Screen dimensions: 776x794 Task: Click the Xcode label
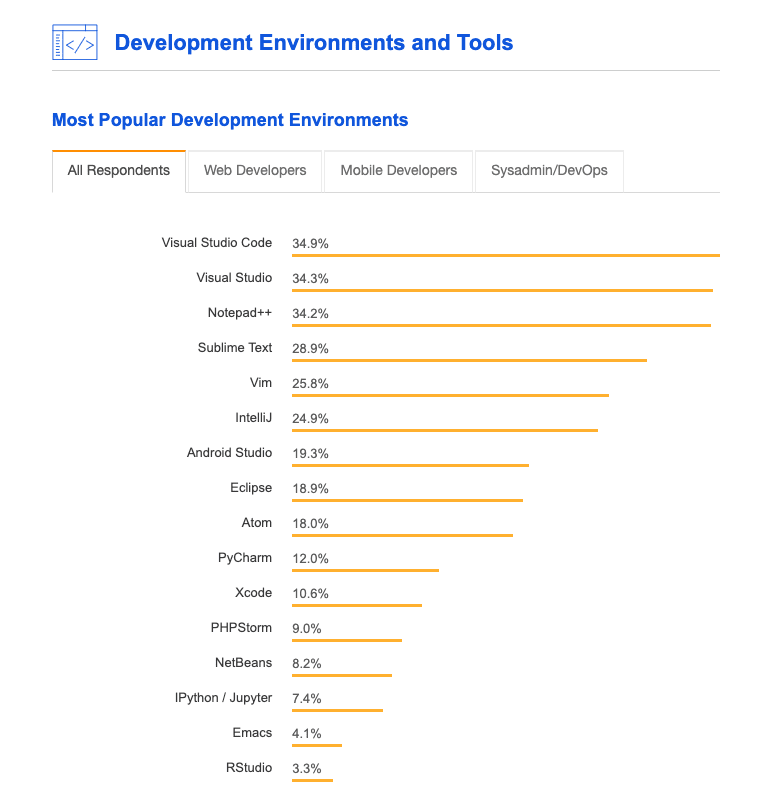(253, 592)
